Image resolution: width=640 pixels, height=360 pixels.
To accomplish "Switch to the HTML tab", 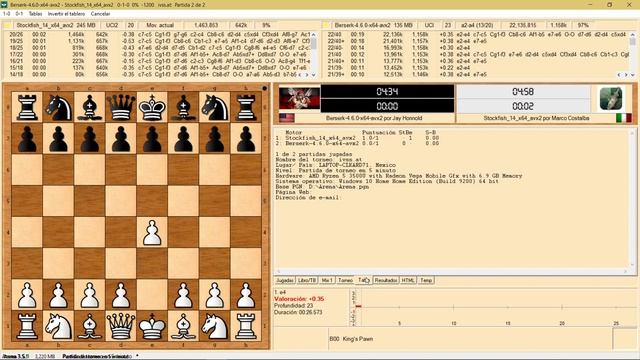I will [x=408, y=280].
